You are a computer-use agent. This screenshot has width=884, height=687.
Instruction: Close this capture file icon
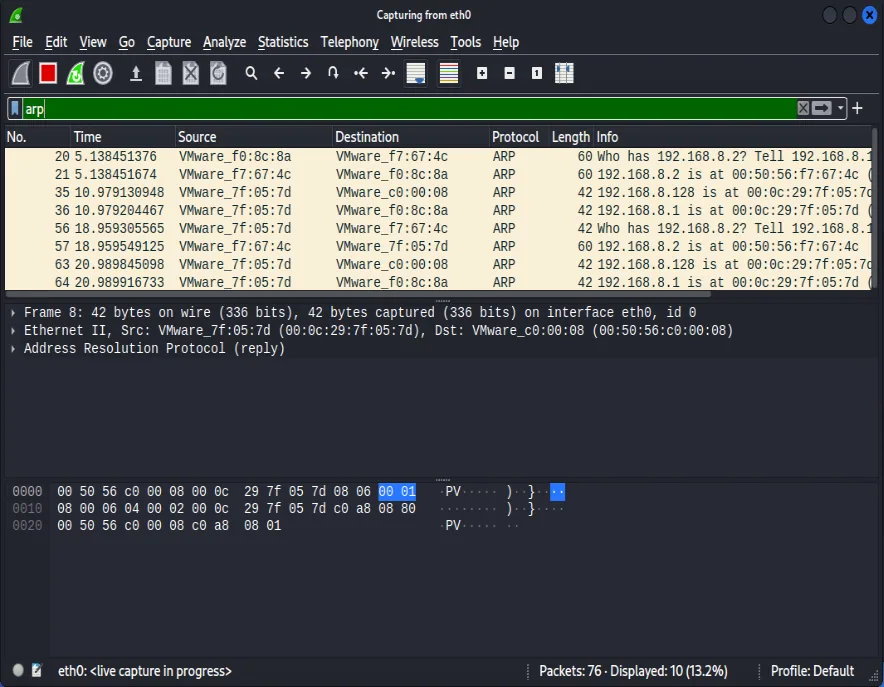[191, 73]
